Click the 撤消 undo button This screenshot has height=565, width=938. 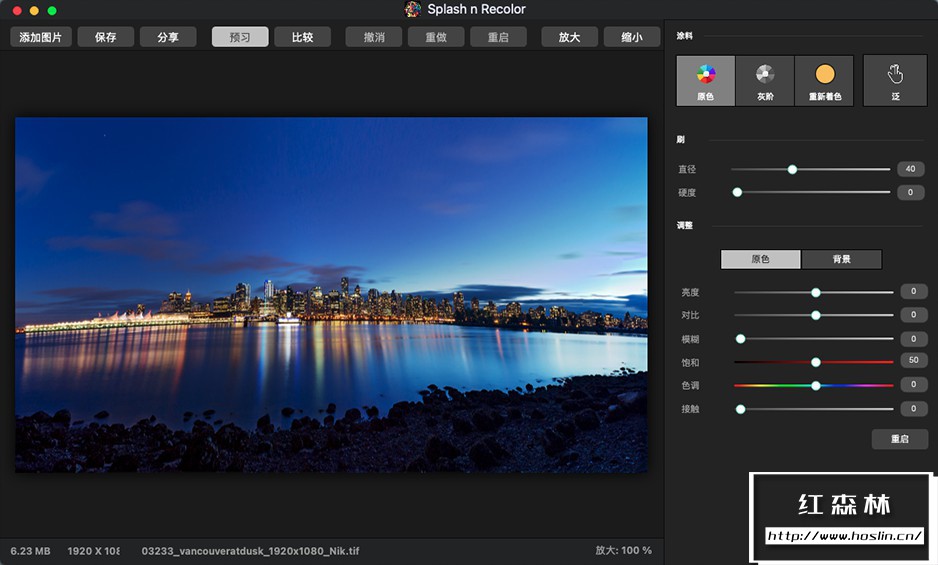coord(374,37)
